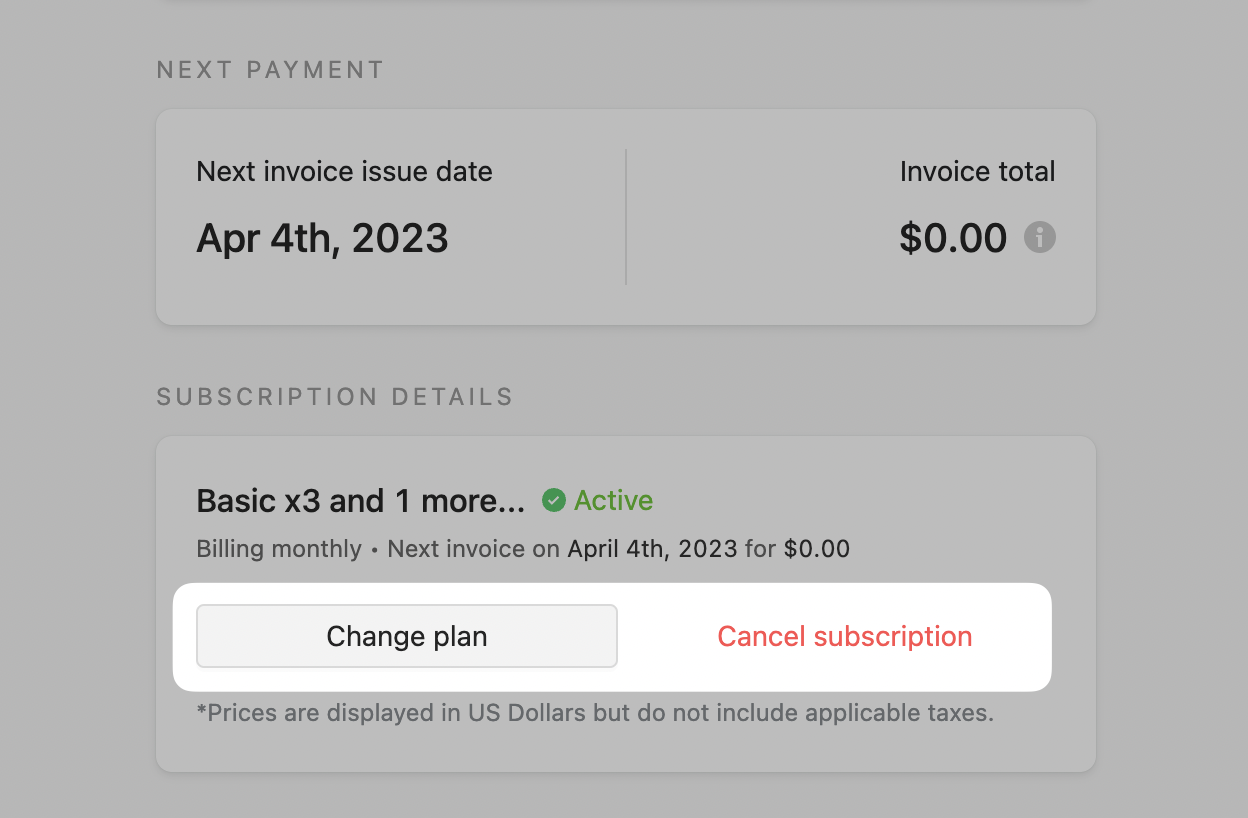Click the "Invoice total" label
The width and height of the screenshot is (1248, 818).
point(977,172)
